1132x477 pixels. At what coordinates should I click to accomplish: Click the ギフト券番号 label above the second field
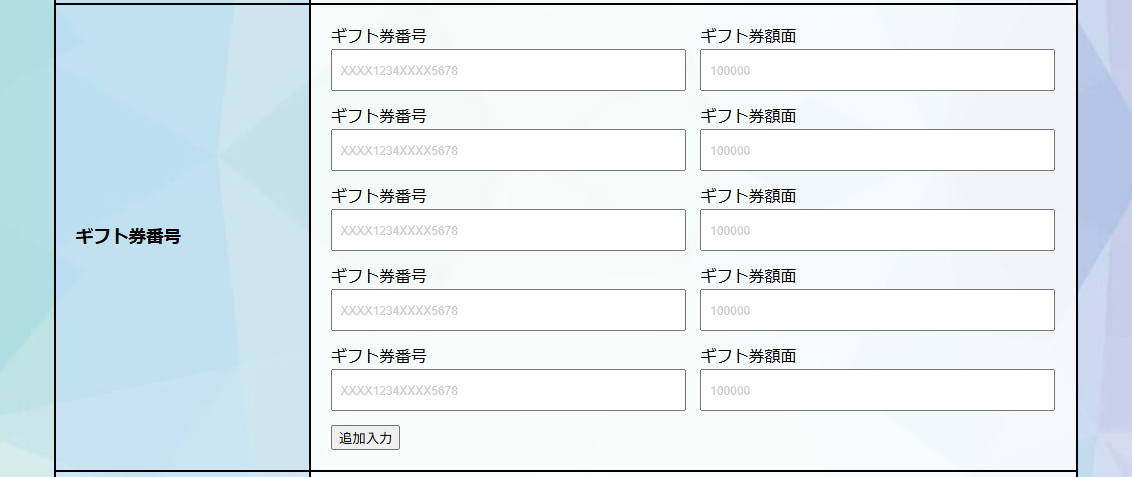click(x=379, y=116)
